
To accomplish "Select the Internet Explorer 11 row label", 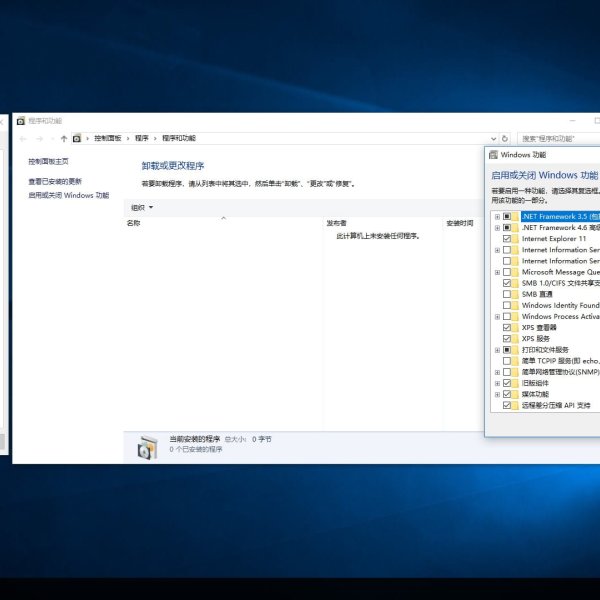I will [x=554, y=239].
